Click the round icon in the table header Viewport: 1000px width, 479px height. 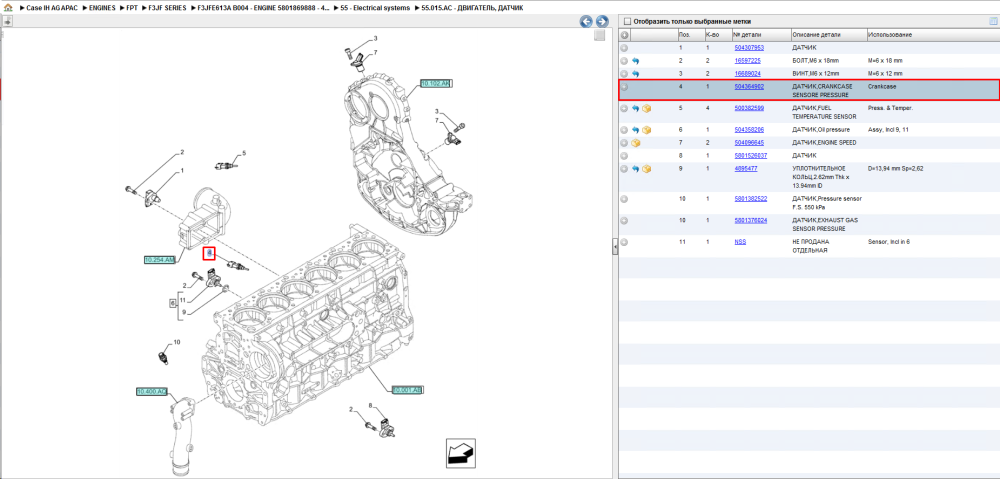[624, 34]
